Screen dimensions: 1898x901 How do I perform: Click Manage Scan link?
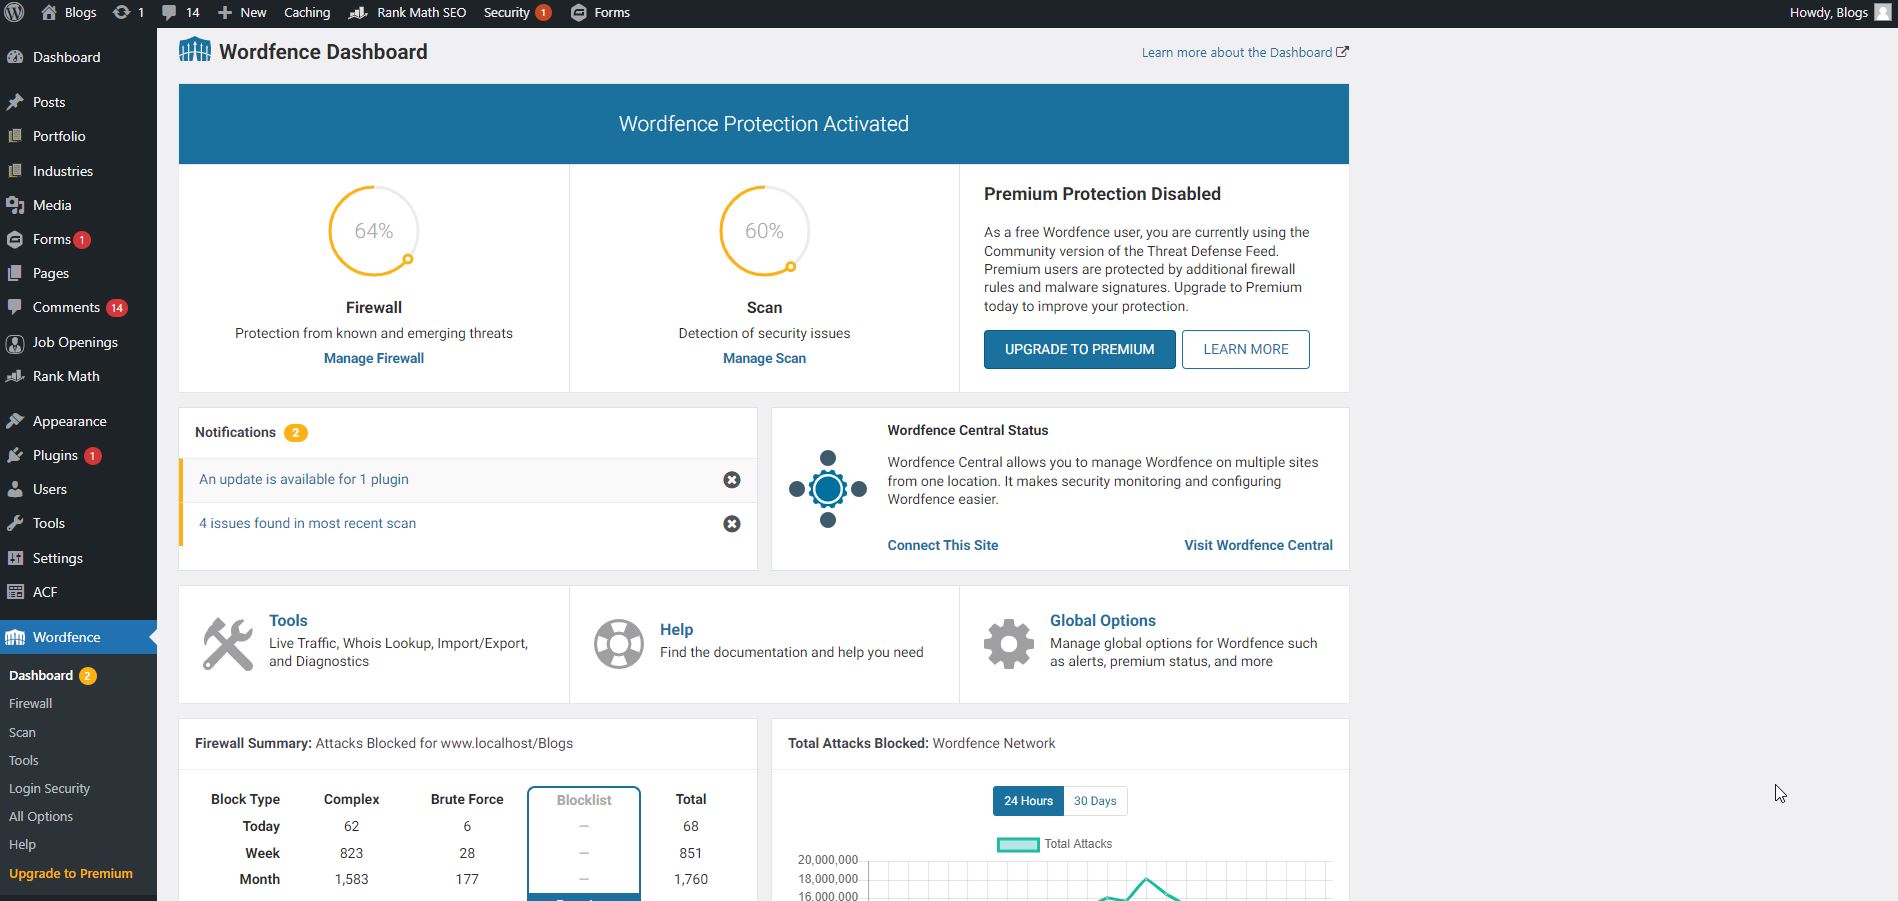[x=764, y=358]
